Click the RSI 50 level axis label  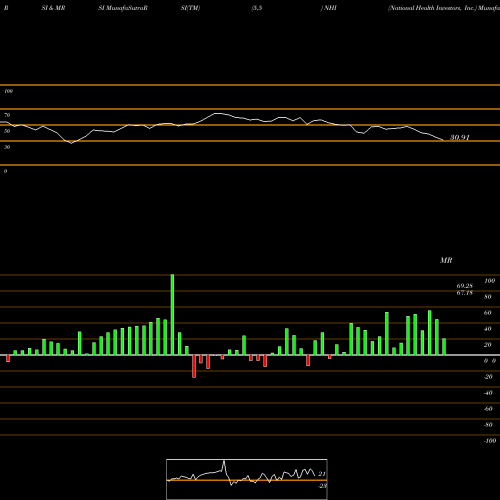(x=7, y=131)
